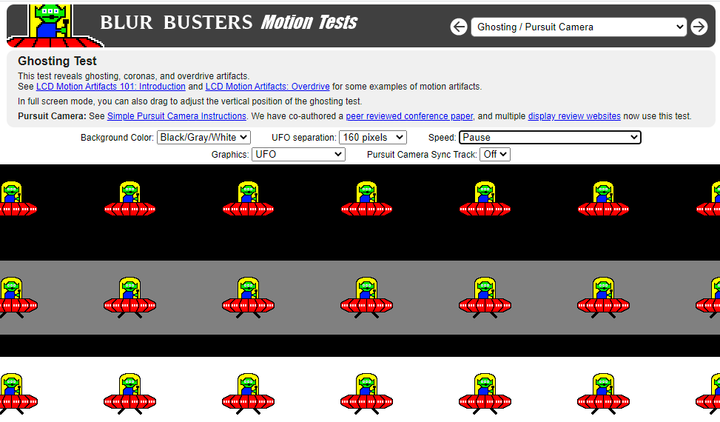Open the UFO separation dropdown
The height and width of the screenshot is (422, 720).
[x=372, y=137]
